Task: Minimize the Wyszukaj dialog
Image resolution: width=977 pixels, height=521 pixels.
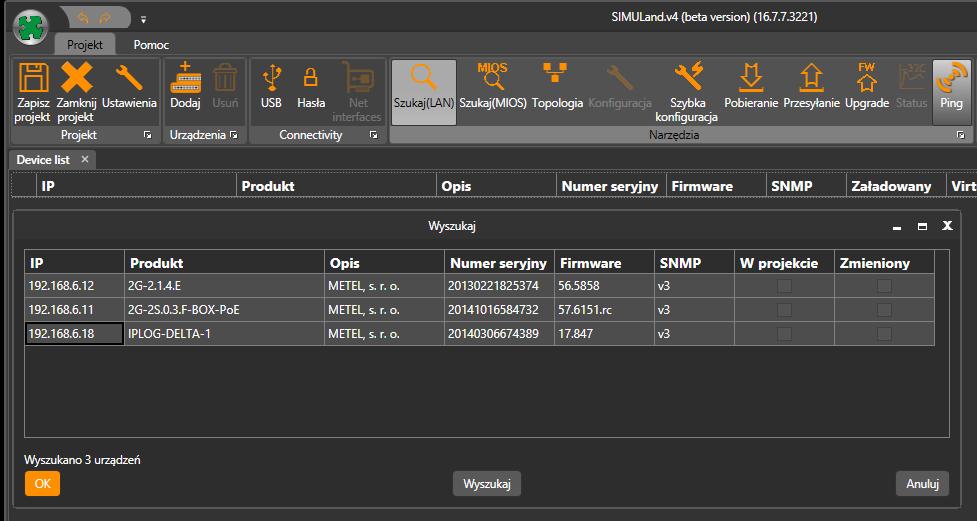Action: [897, 227]
